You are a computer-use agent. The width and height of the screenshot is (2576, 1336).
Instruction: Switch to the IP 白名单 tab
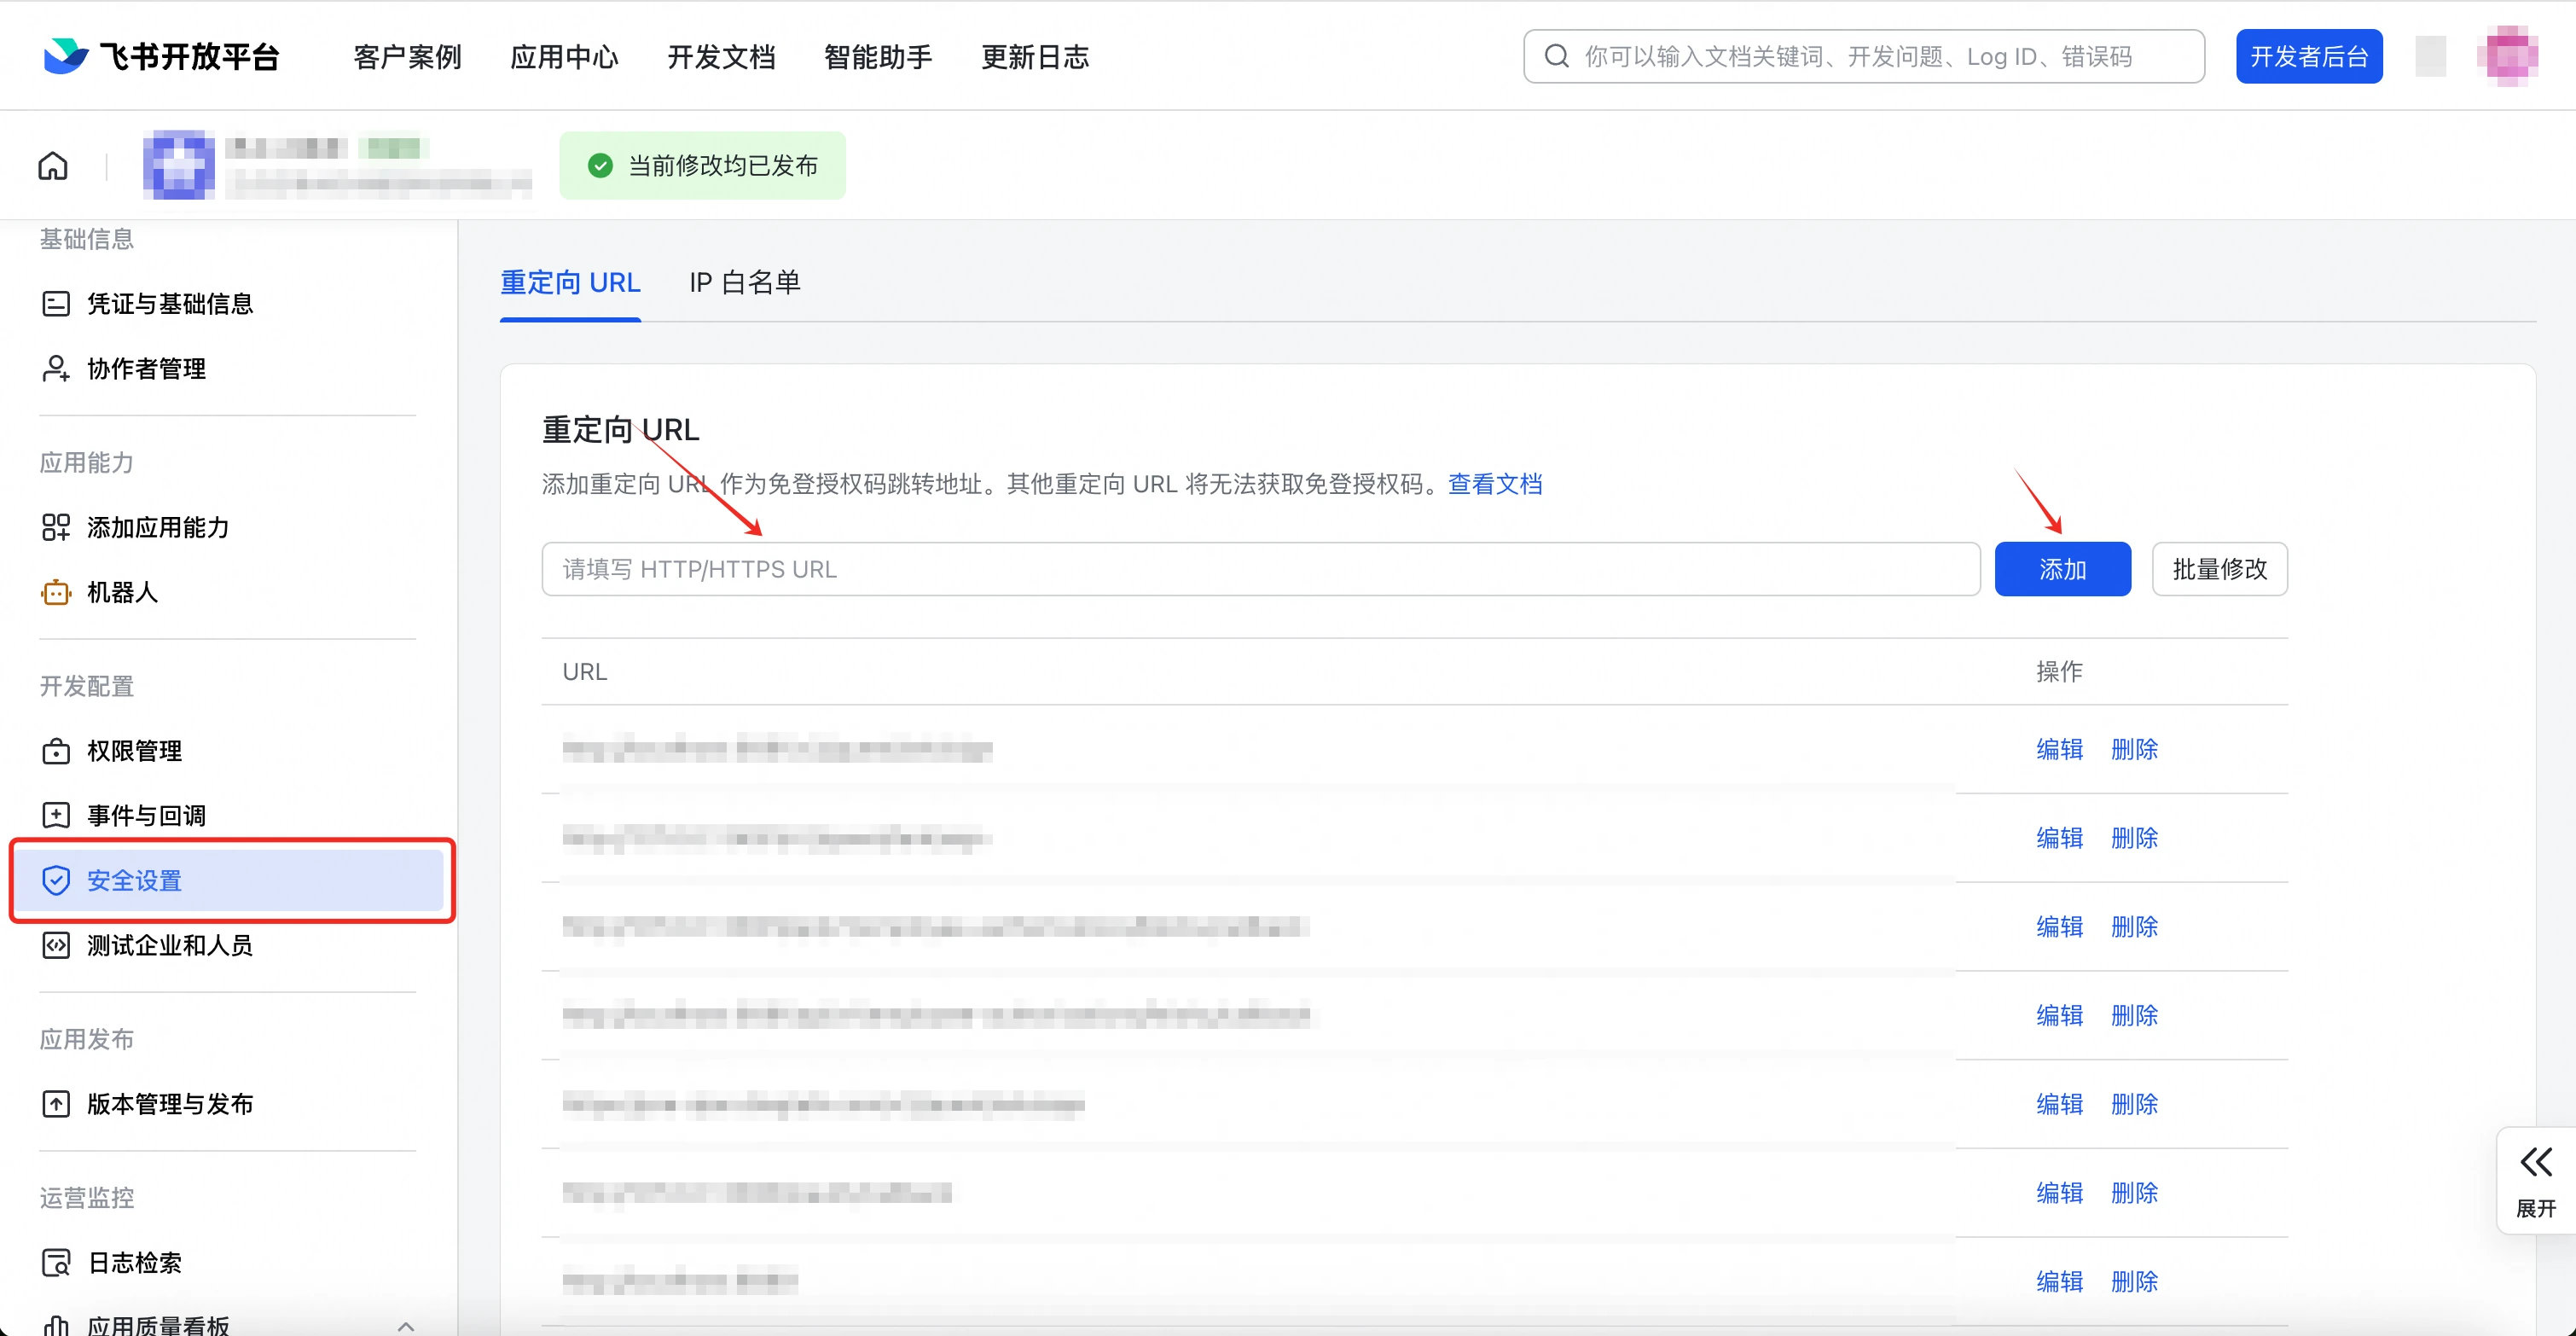745,283
